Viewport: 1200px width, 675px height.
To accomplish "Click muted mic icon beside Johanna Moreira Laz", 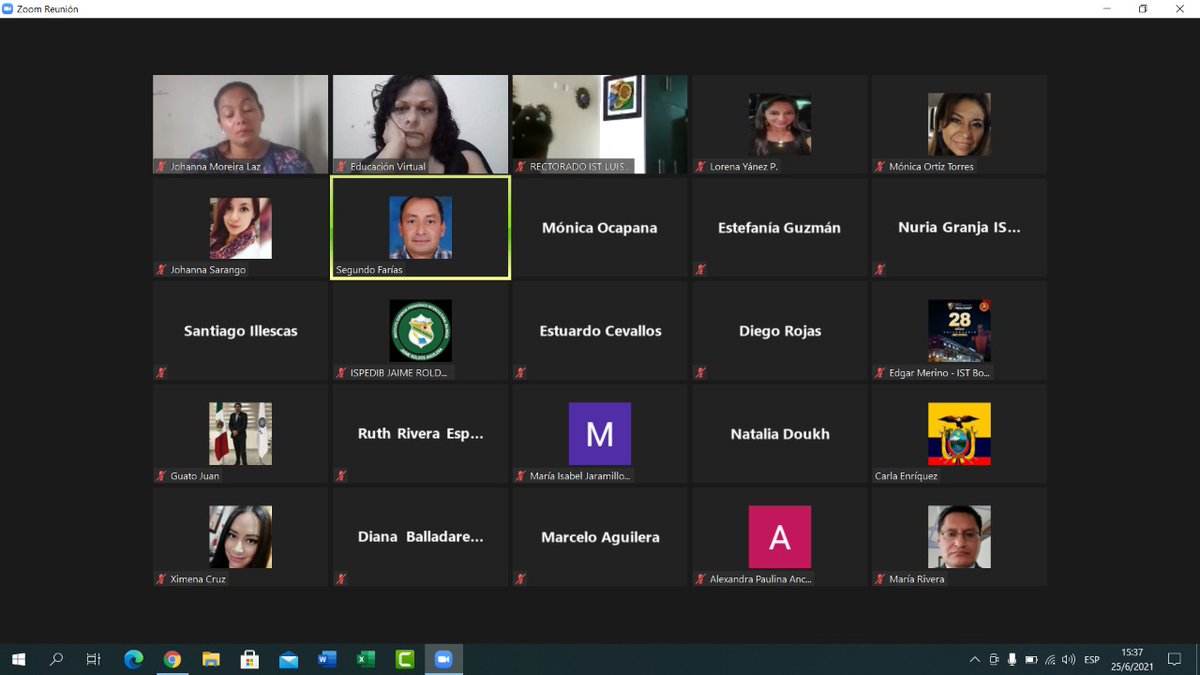I will (x=161, y=167).
